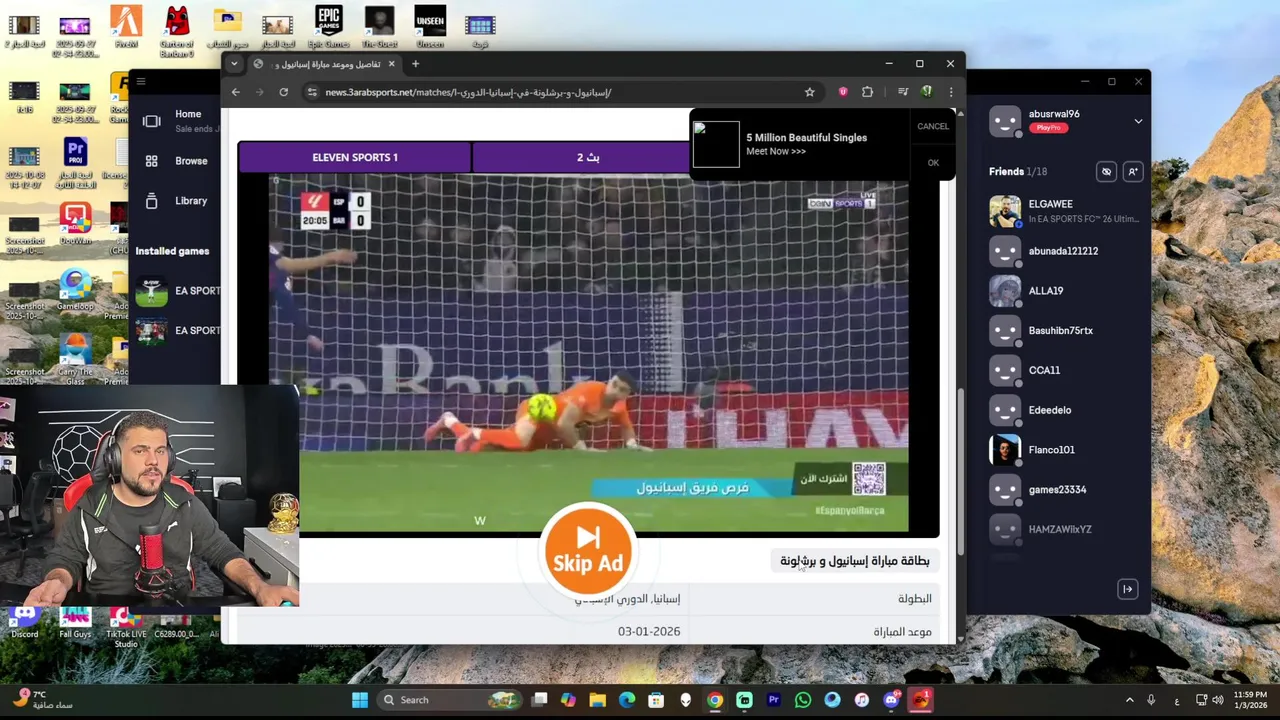Open the browser profile avatar icon
The image size is (1280, 720).
927,92
